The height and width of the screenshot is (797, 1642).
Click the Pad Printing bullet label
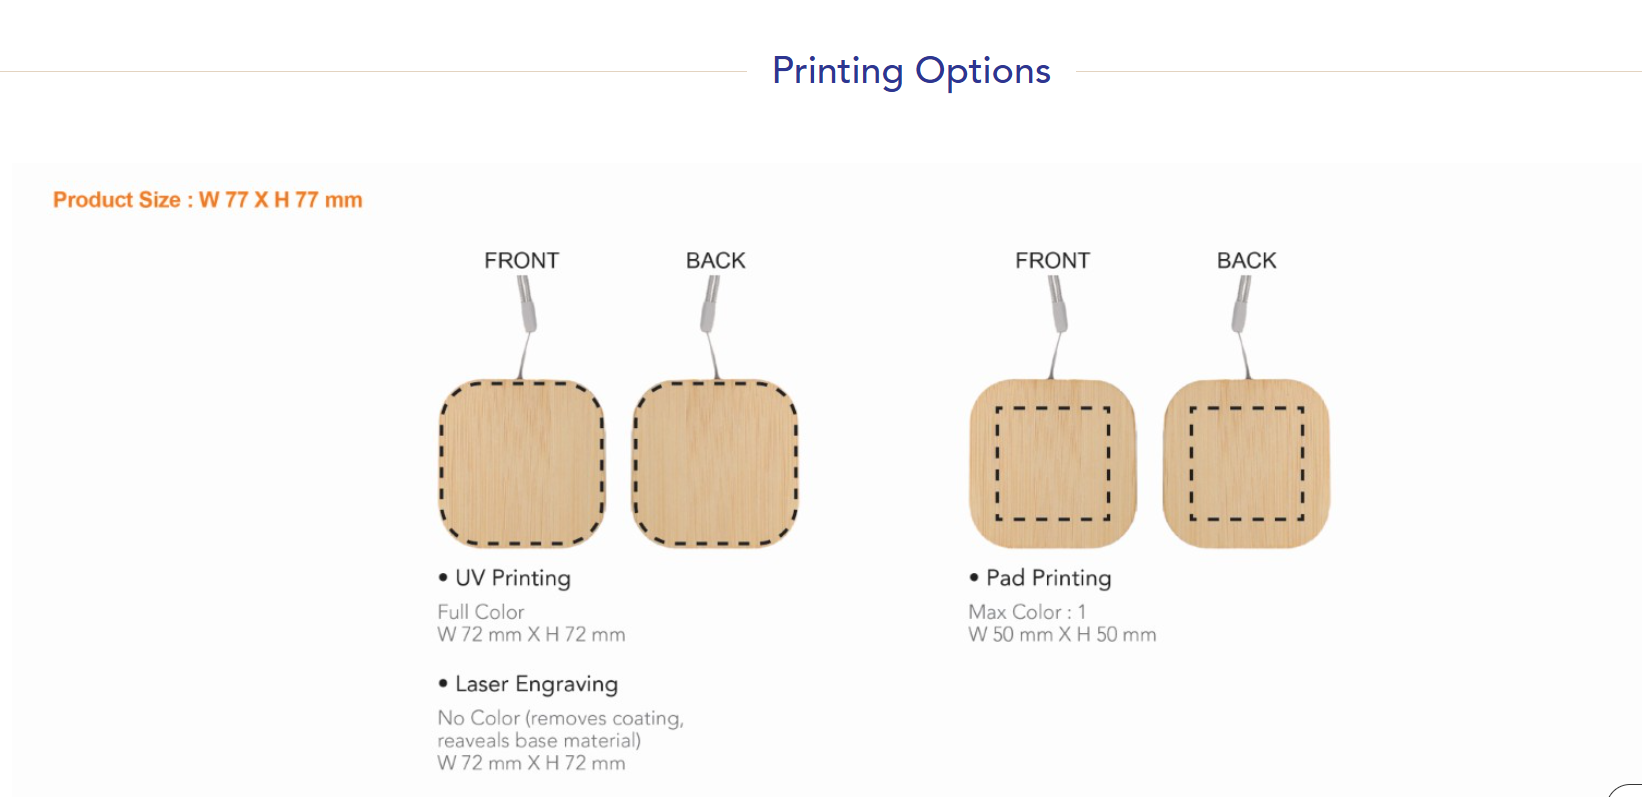[1048, 578]
